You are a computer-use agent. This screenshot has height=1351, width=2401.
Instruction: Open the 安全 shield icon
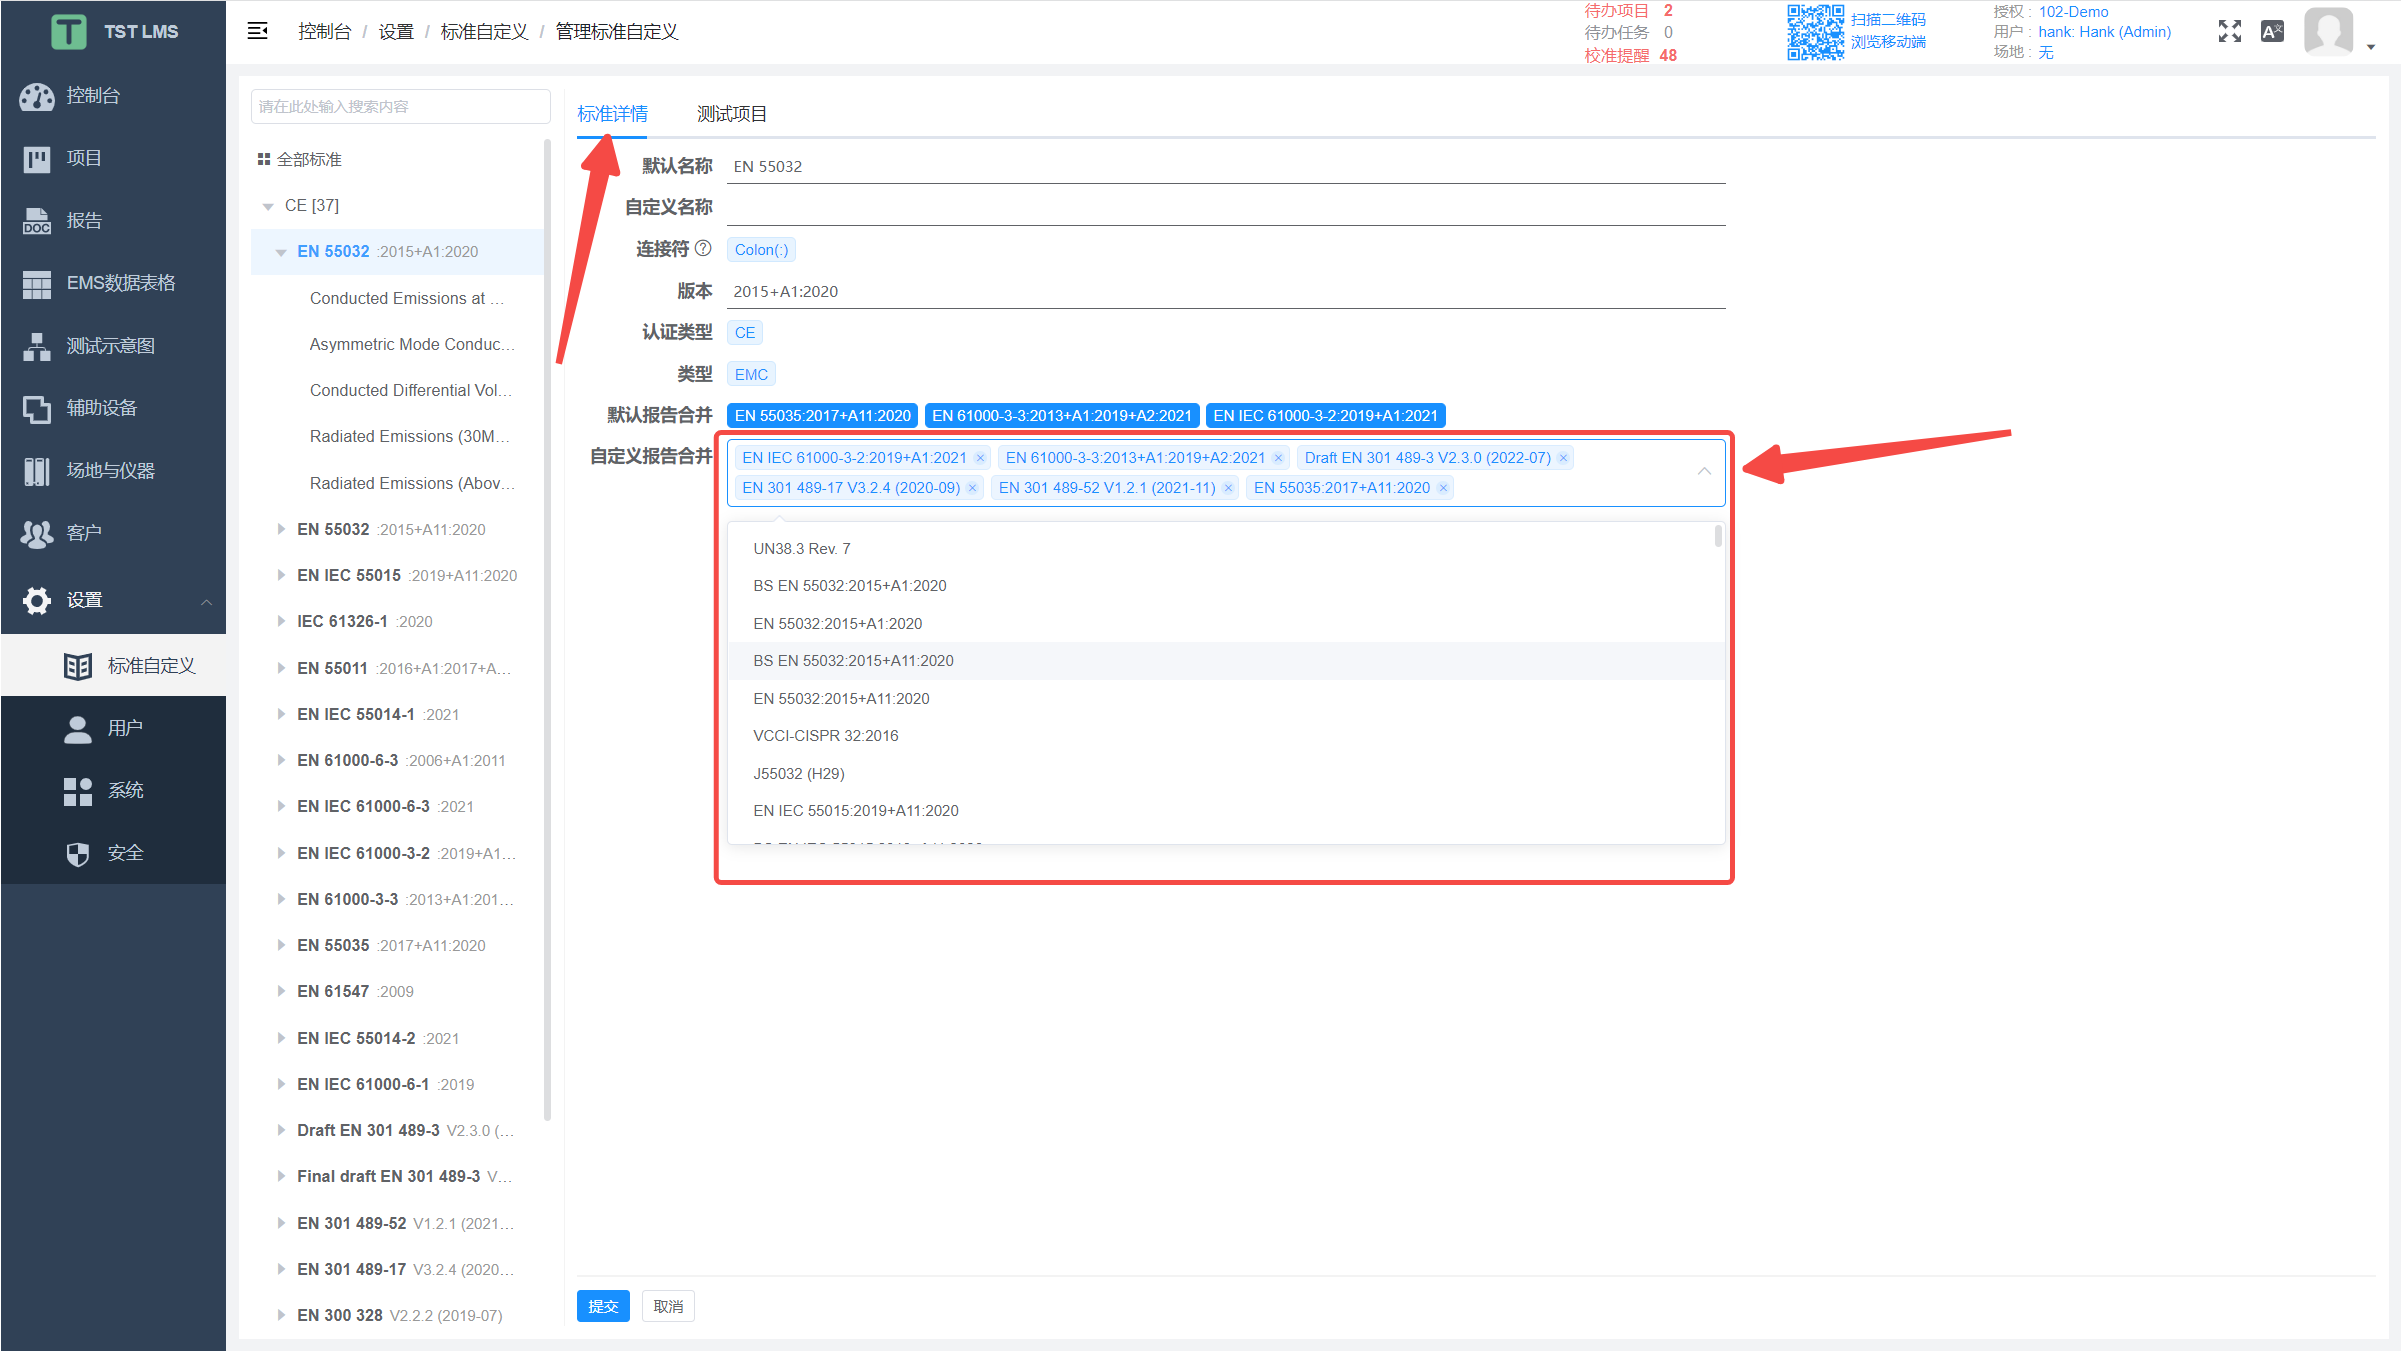point(78,853)
